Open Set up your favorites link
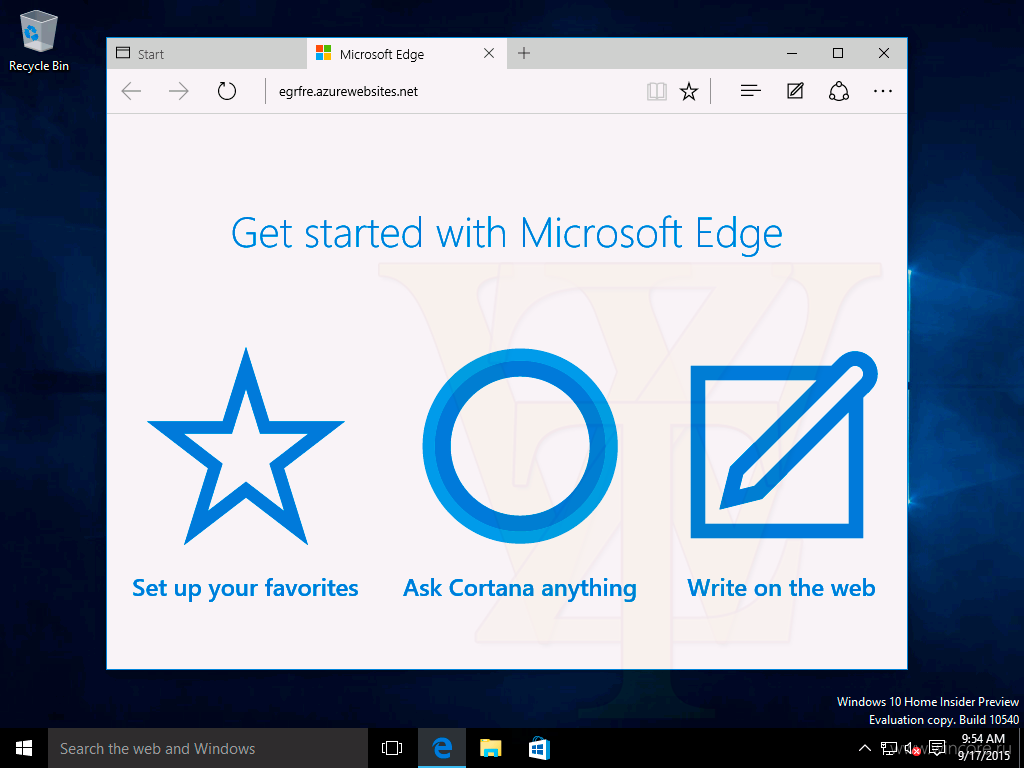 coord(245,588)
